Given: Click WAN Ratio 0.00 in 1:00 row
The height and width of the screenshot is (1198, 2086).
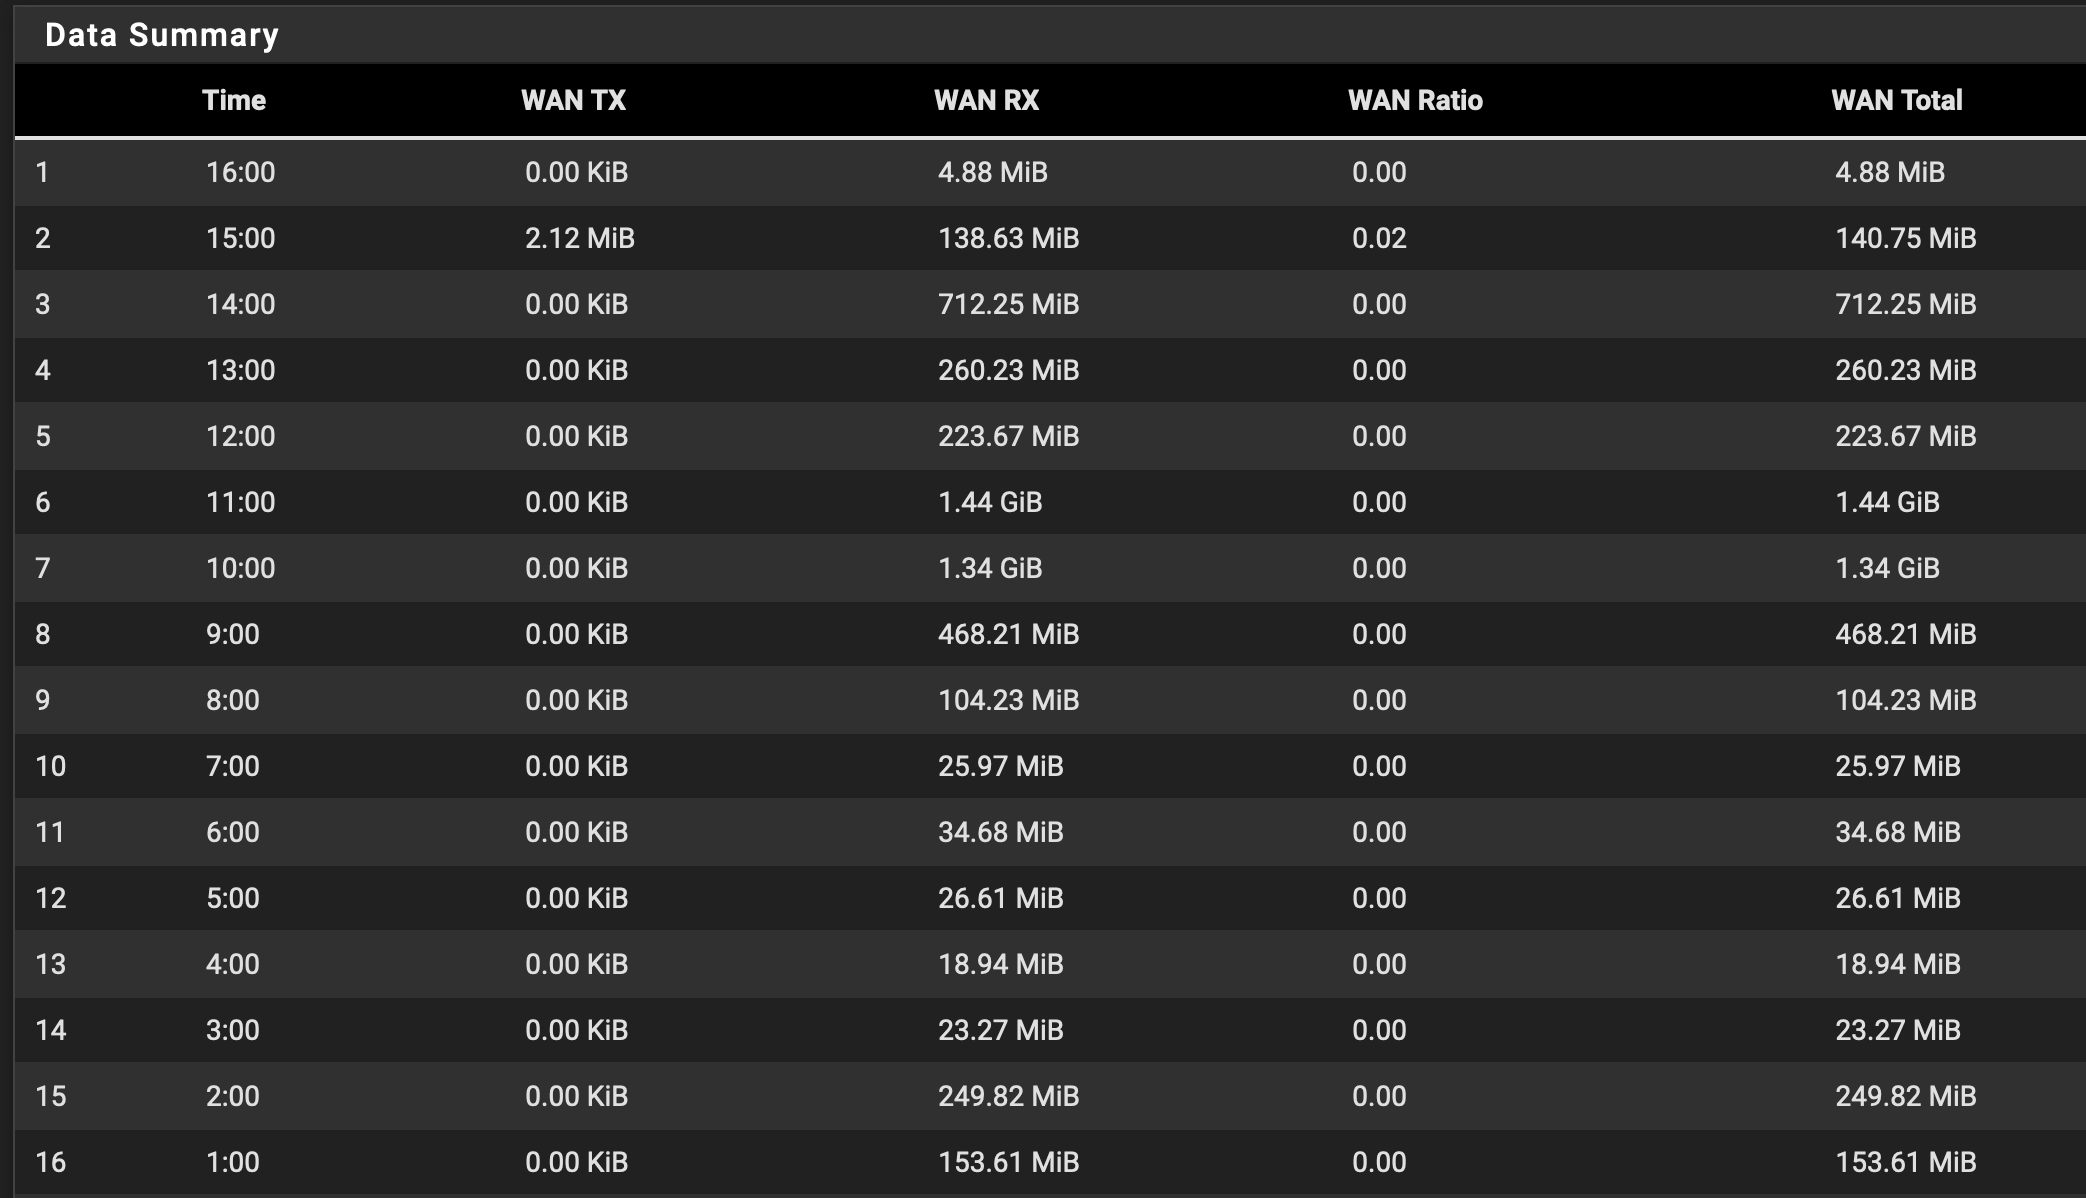Looking at the screenshot, I should (x=1379, y=1162).
